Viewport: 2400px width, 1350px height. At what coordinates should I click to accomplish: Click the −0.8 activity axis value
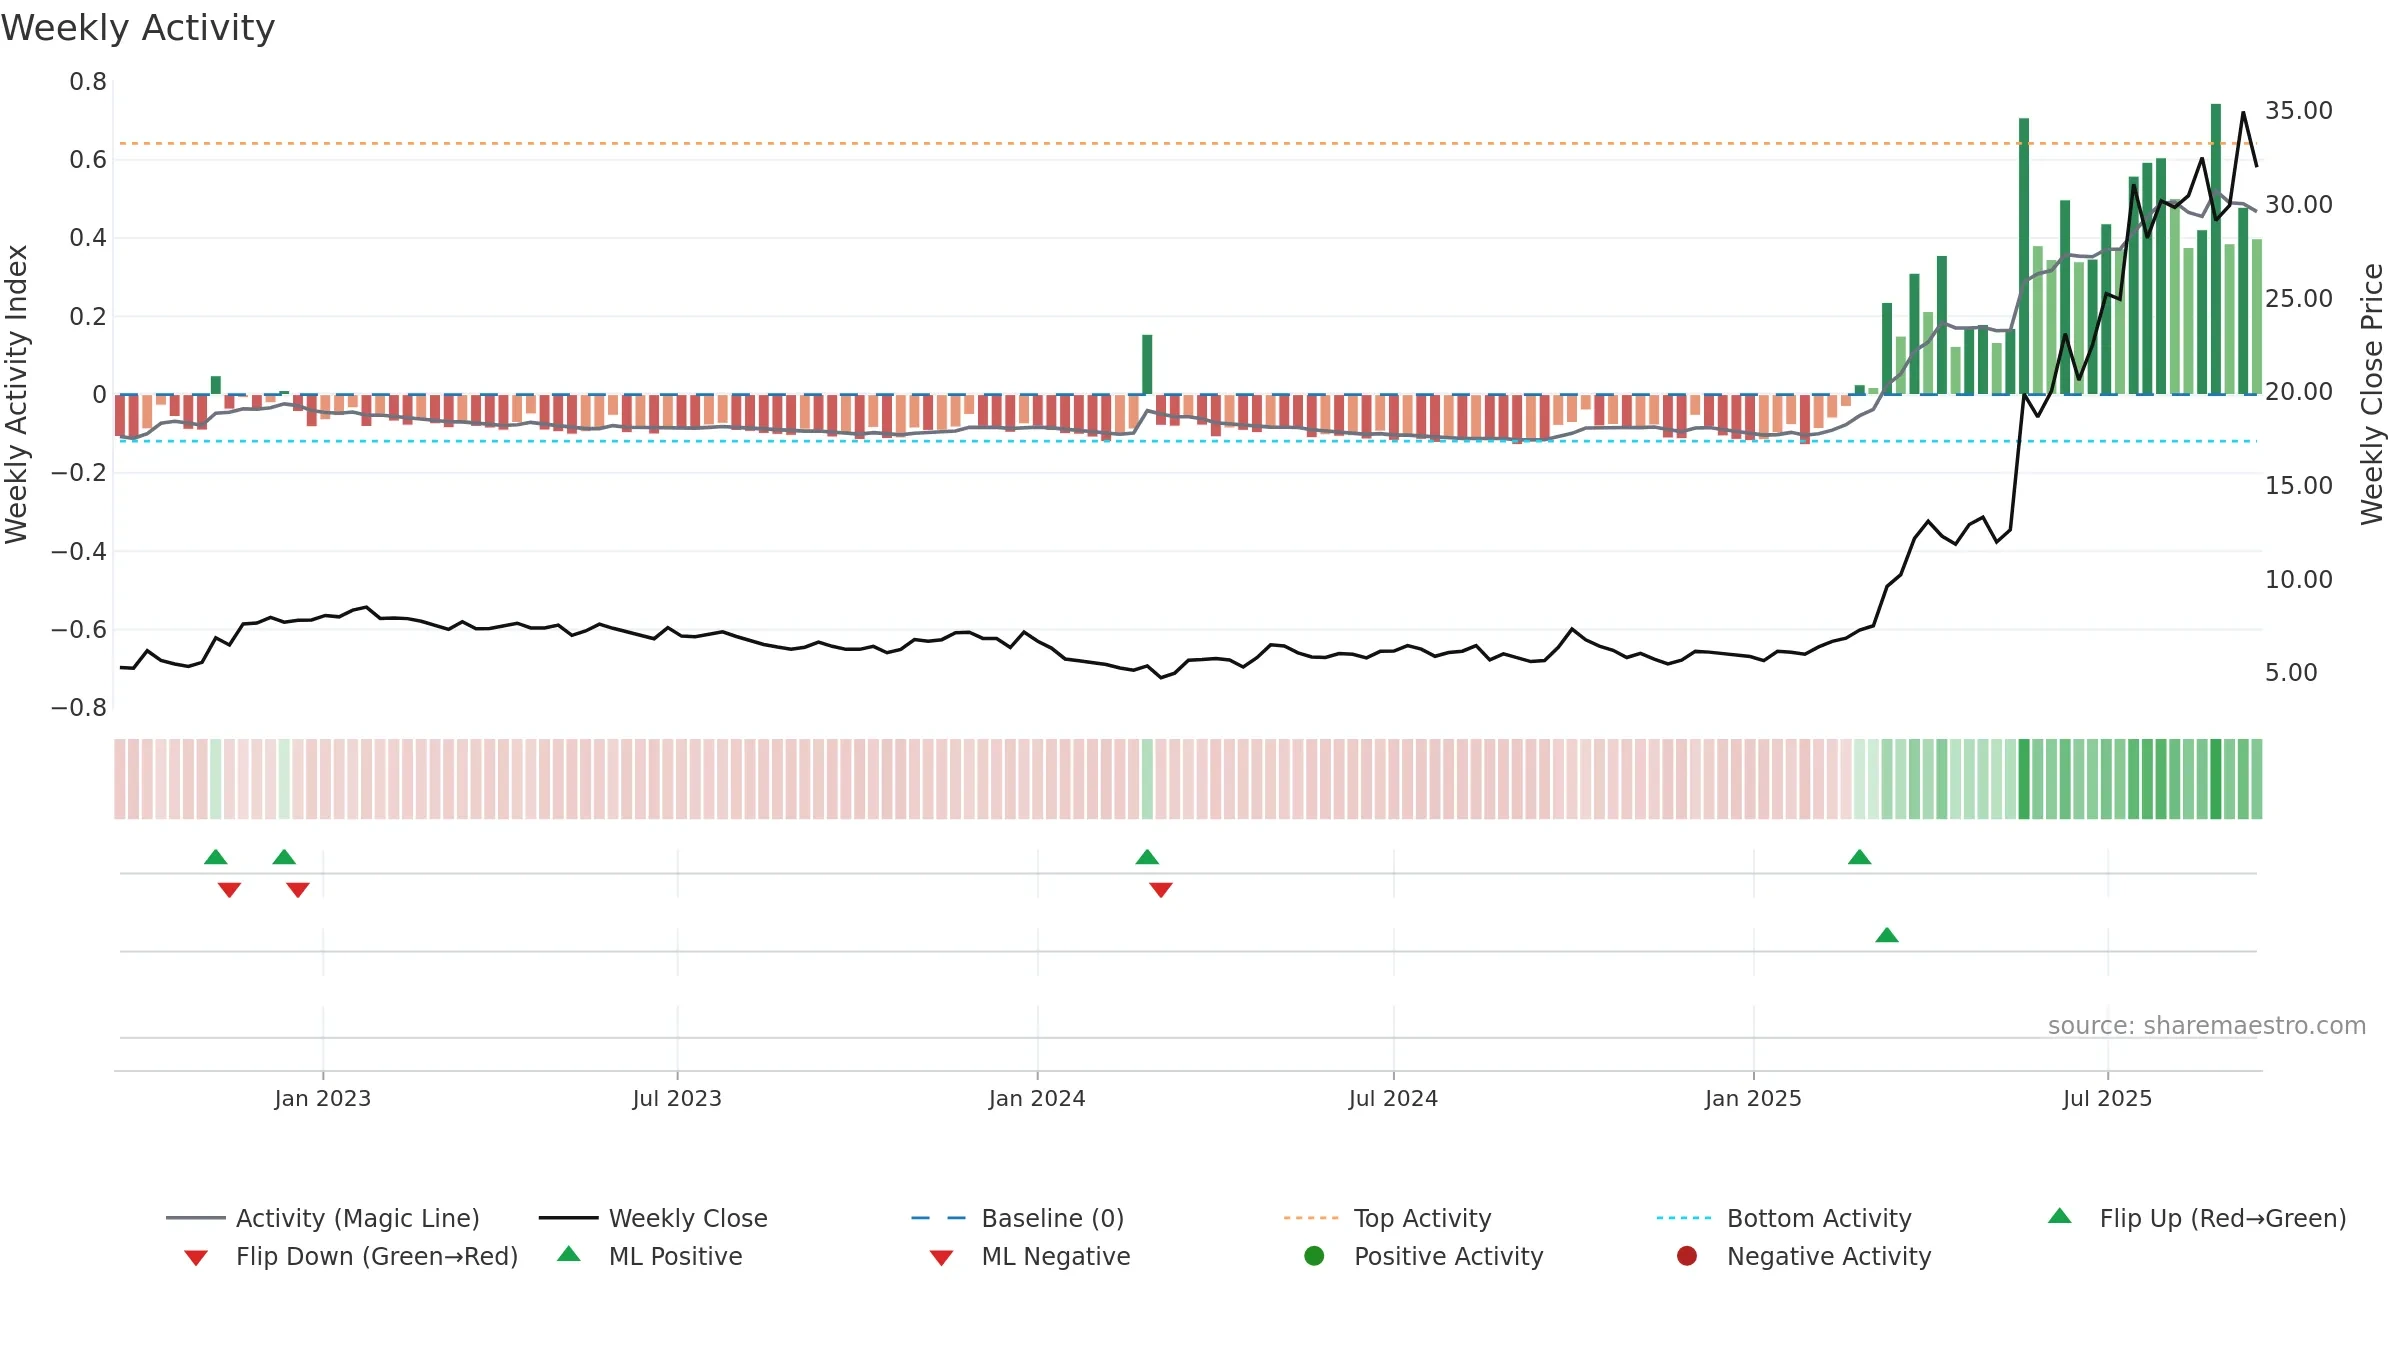[x=79, y=708]
